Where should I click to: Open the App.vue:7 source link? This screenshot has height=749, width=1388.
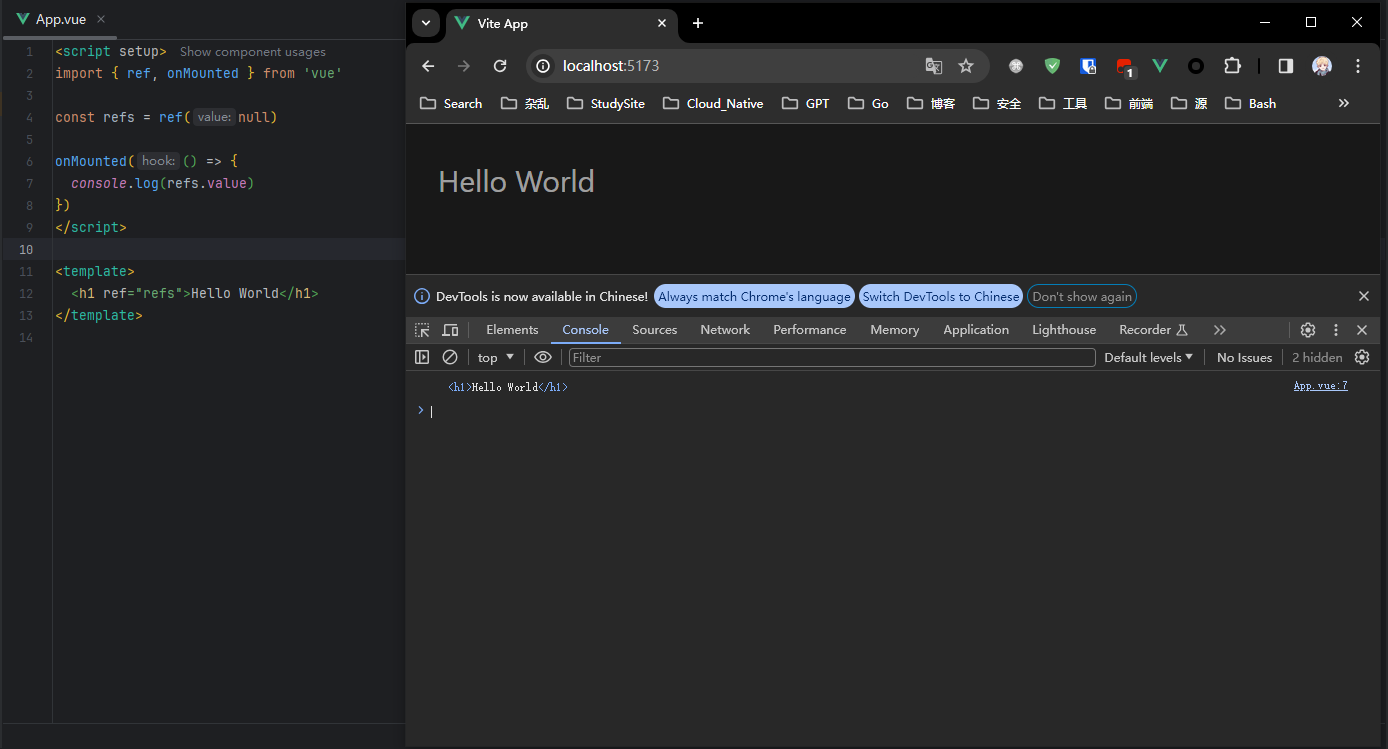(1320, 386)
